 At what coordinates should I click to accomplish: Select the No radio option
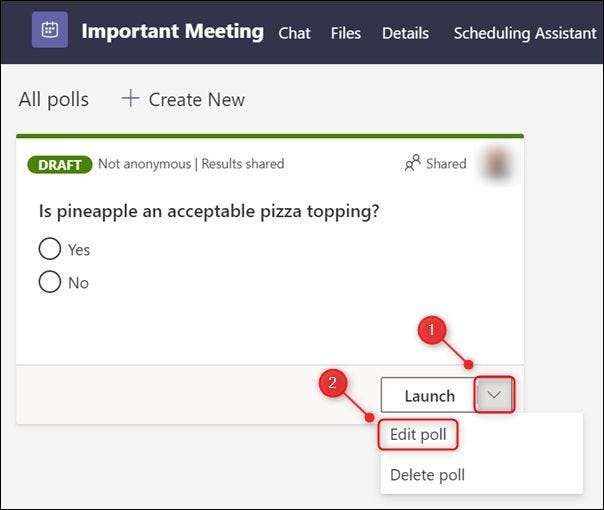[50, 282]
